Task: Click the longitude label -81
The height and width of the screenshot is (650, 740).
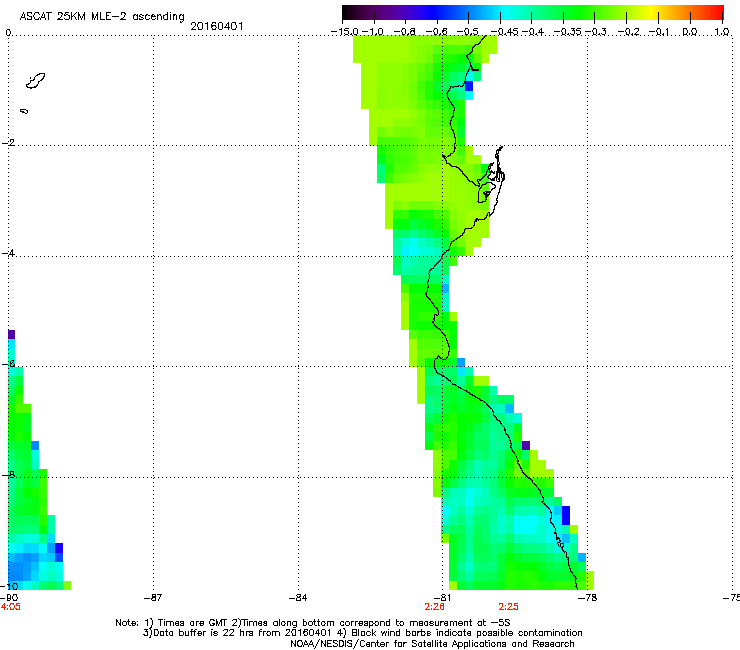Action: tap(443, 598)
